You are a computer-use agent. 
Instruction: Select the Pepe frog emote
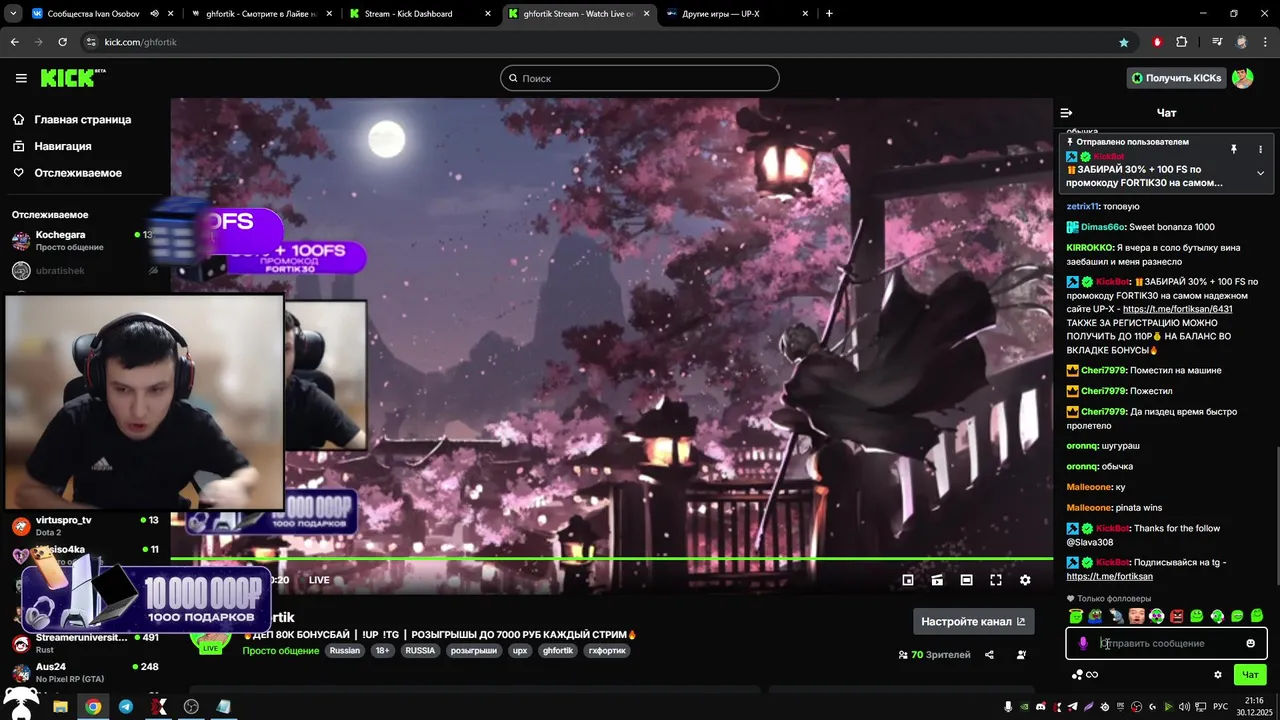tap(1096, 616)
